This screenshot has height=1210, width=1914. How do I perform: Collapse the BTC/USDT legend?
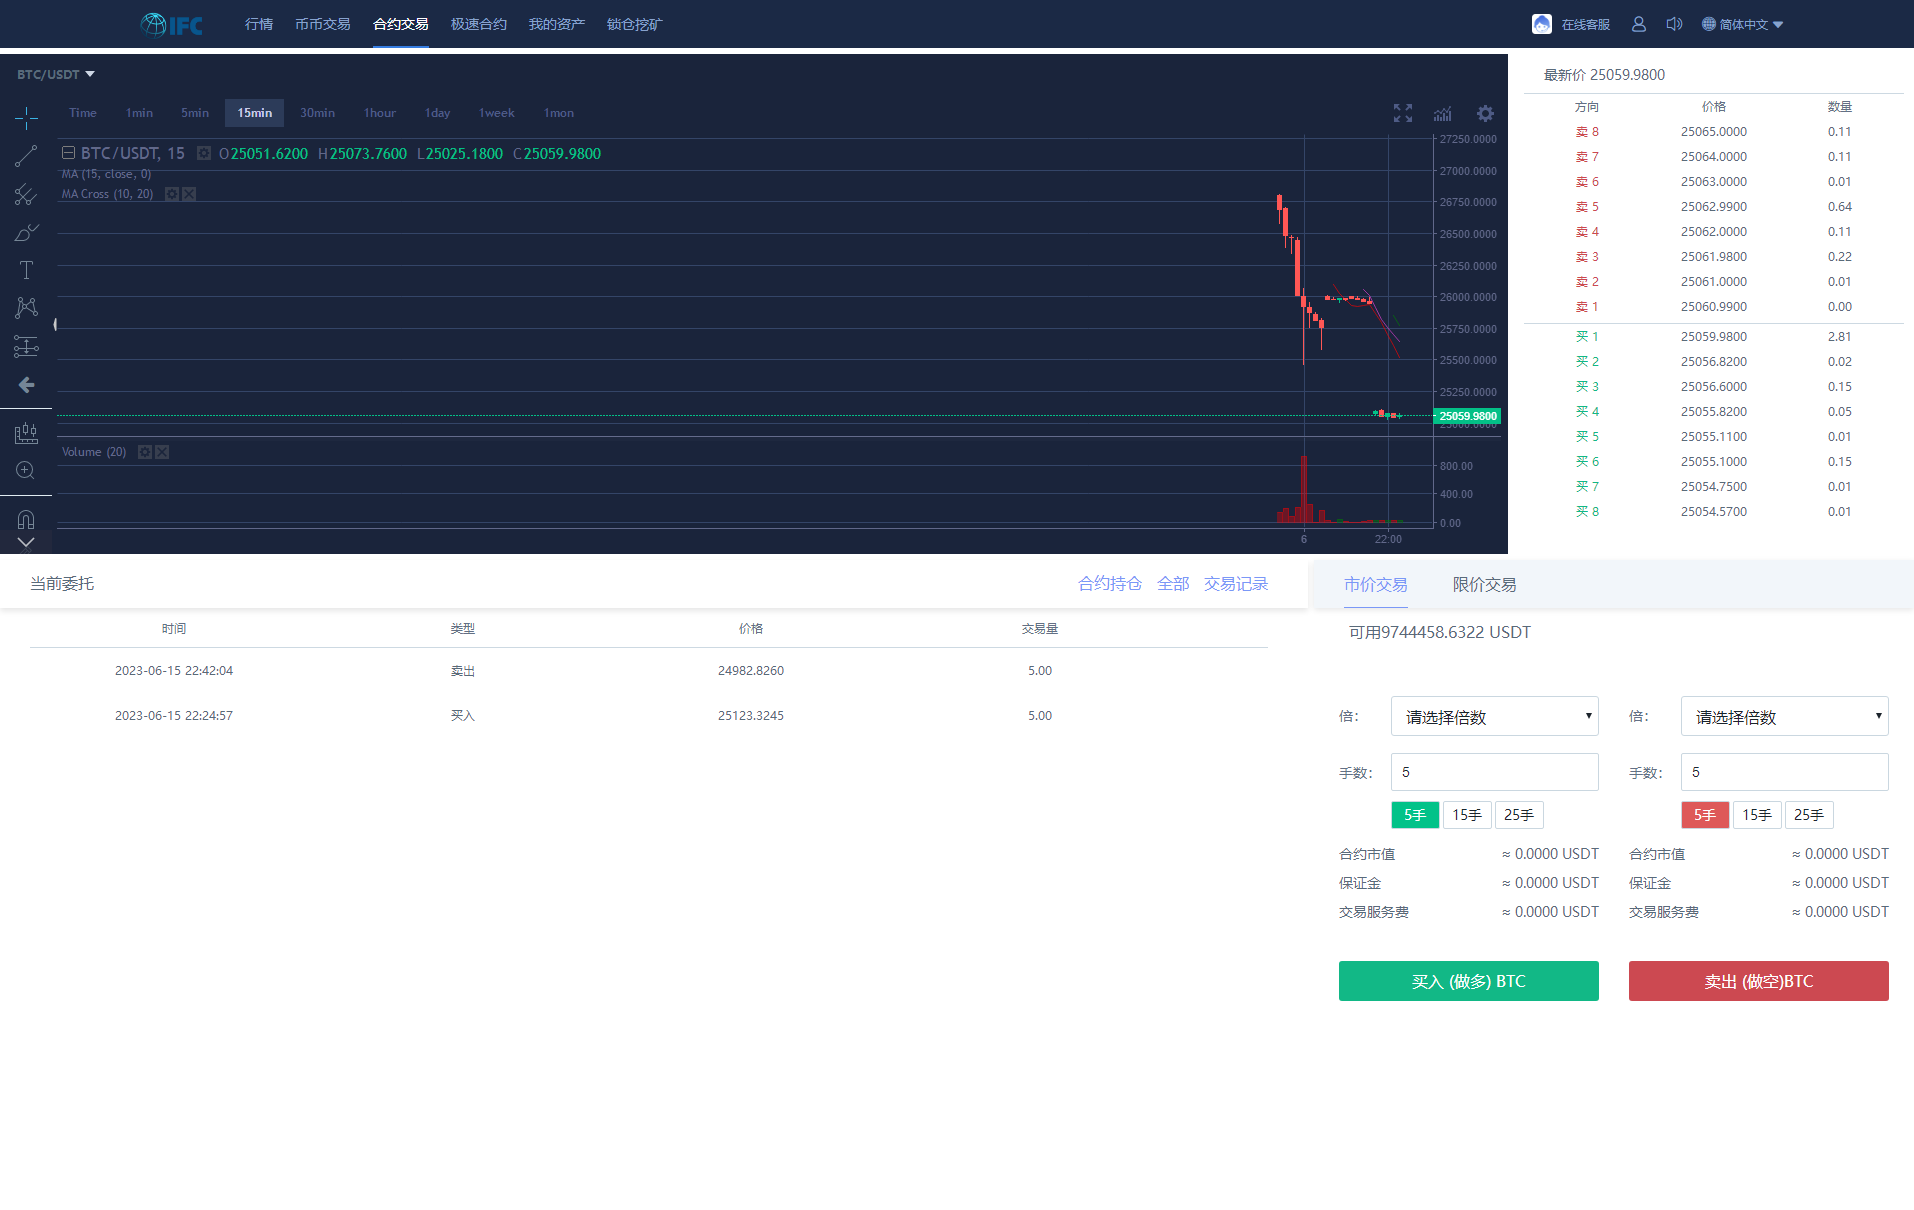point(68,153)
